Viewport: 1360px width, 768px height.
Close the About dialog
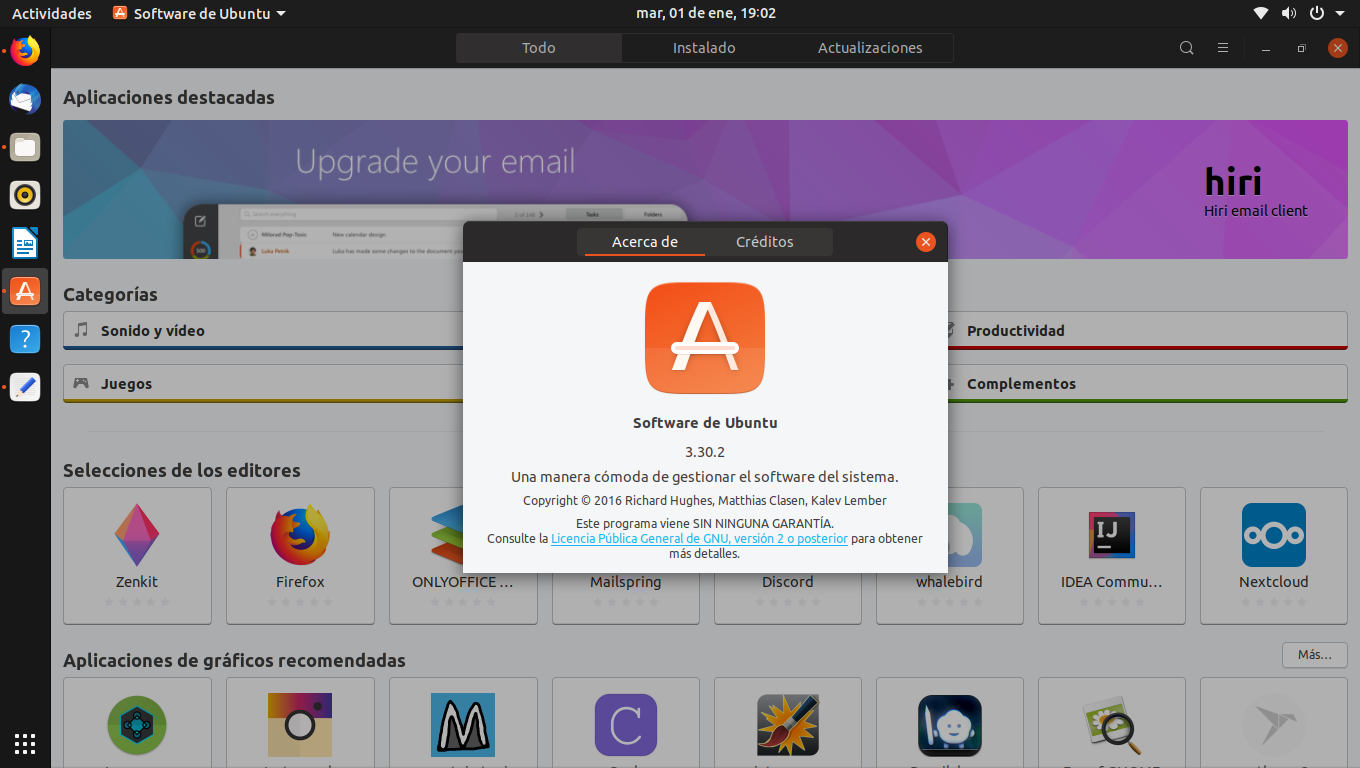pyautogui.click(x=925, y=242)
